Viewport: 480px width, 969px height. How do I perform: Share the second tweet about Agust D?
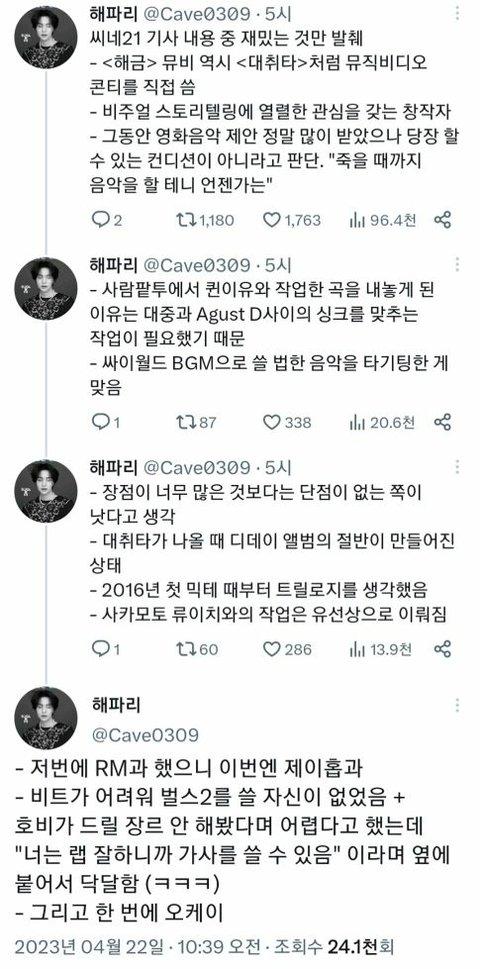[x=442, y=422]
